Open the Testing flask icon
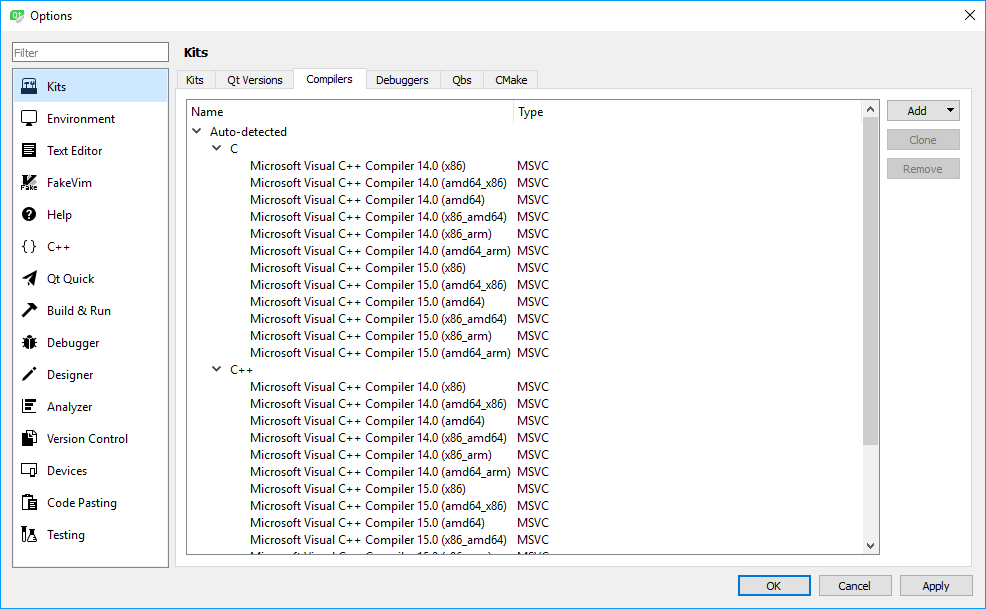 coord(29,535)
